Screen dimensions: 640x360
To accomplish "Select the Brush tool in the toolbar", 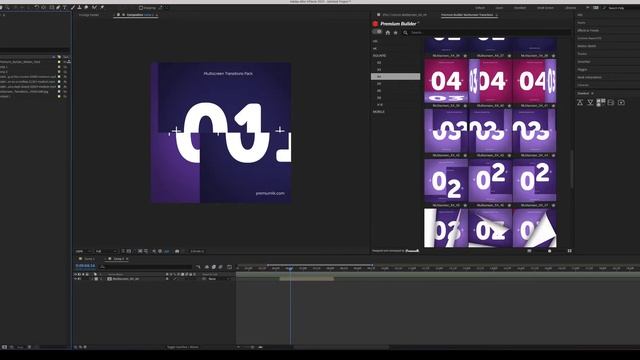I will pos(72,8).
